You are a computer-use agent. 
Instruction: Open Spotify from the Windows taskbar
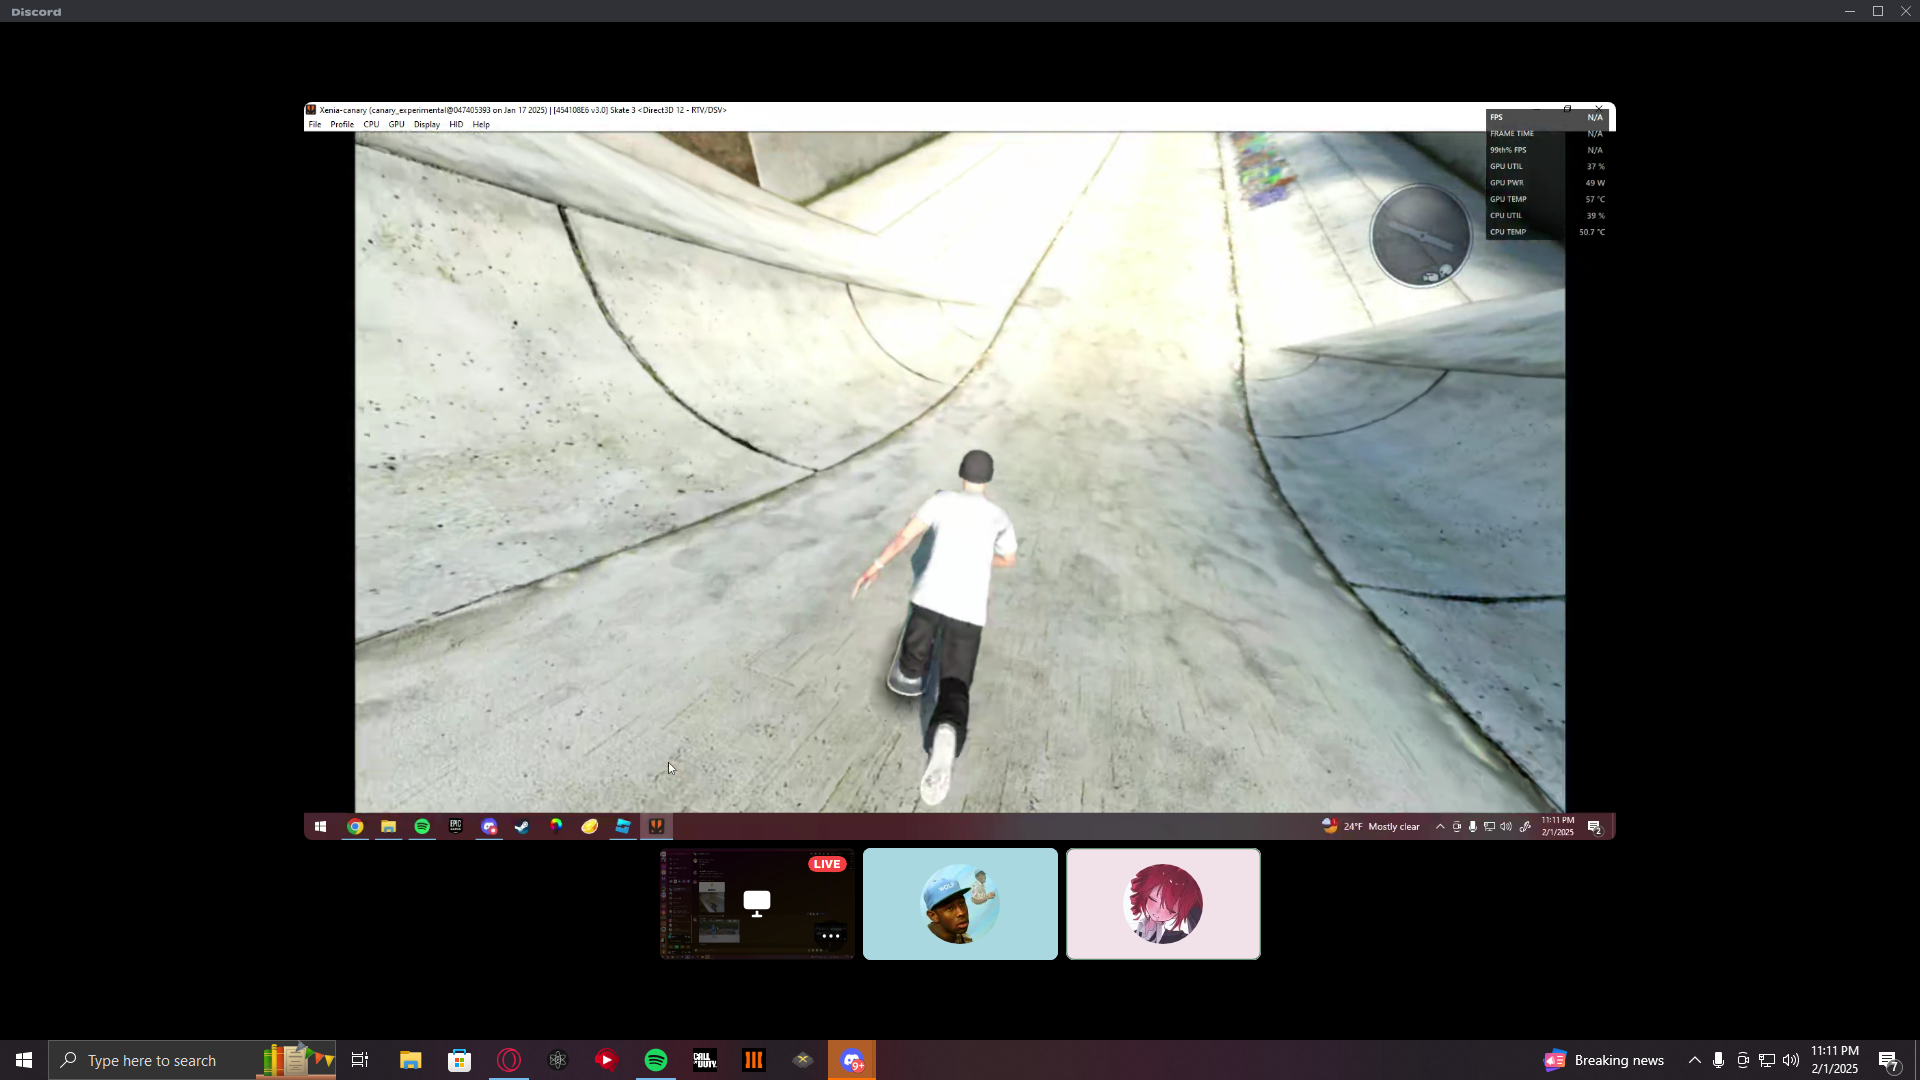pyautogui.click(x=656, y=1060)
